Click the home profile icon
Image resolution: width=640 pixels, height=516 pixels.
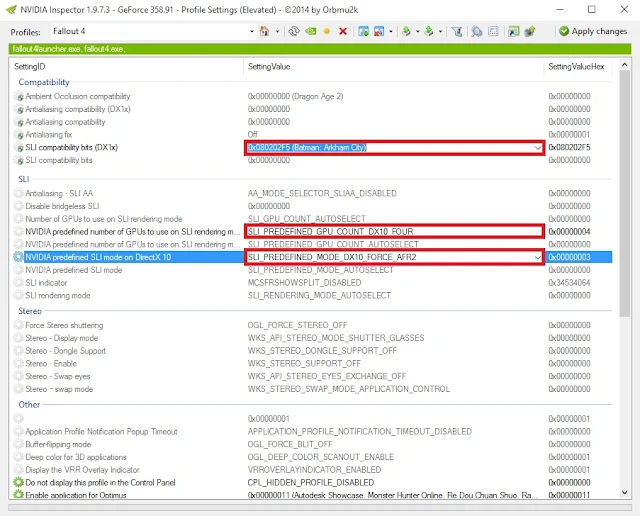264,31
